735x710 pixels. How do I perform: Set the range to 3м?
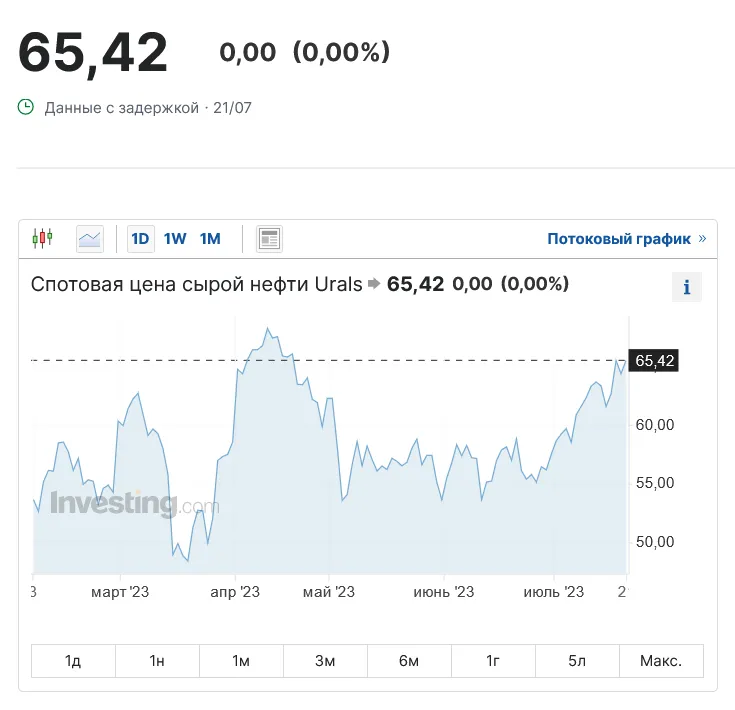(325, 661)
